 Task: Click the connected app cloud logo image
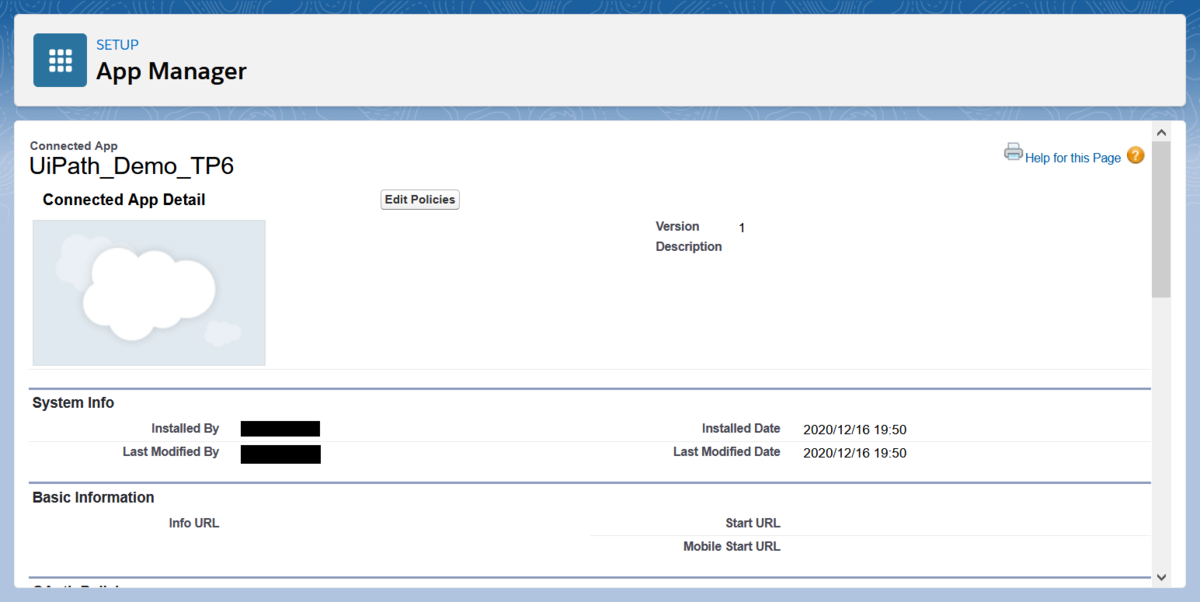(x=149, y=293)
